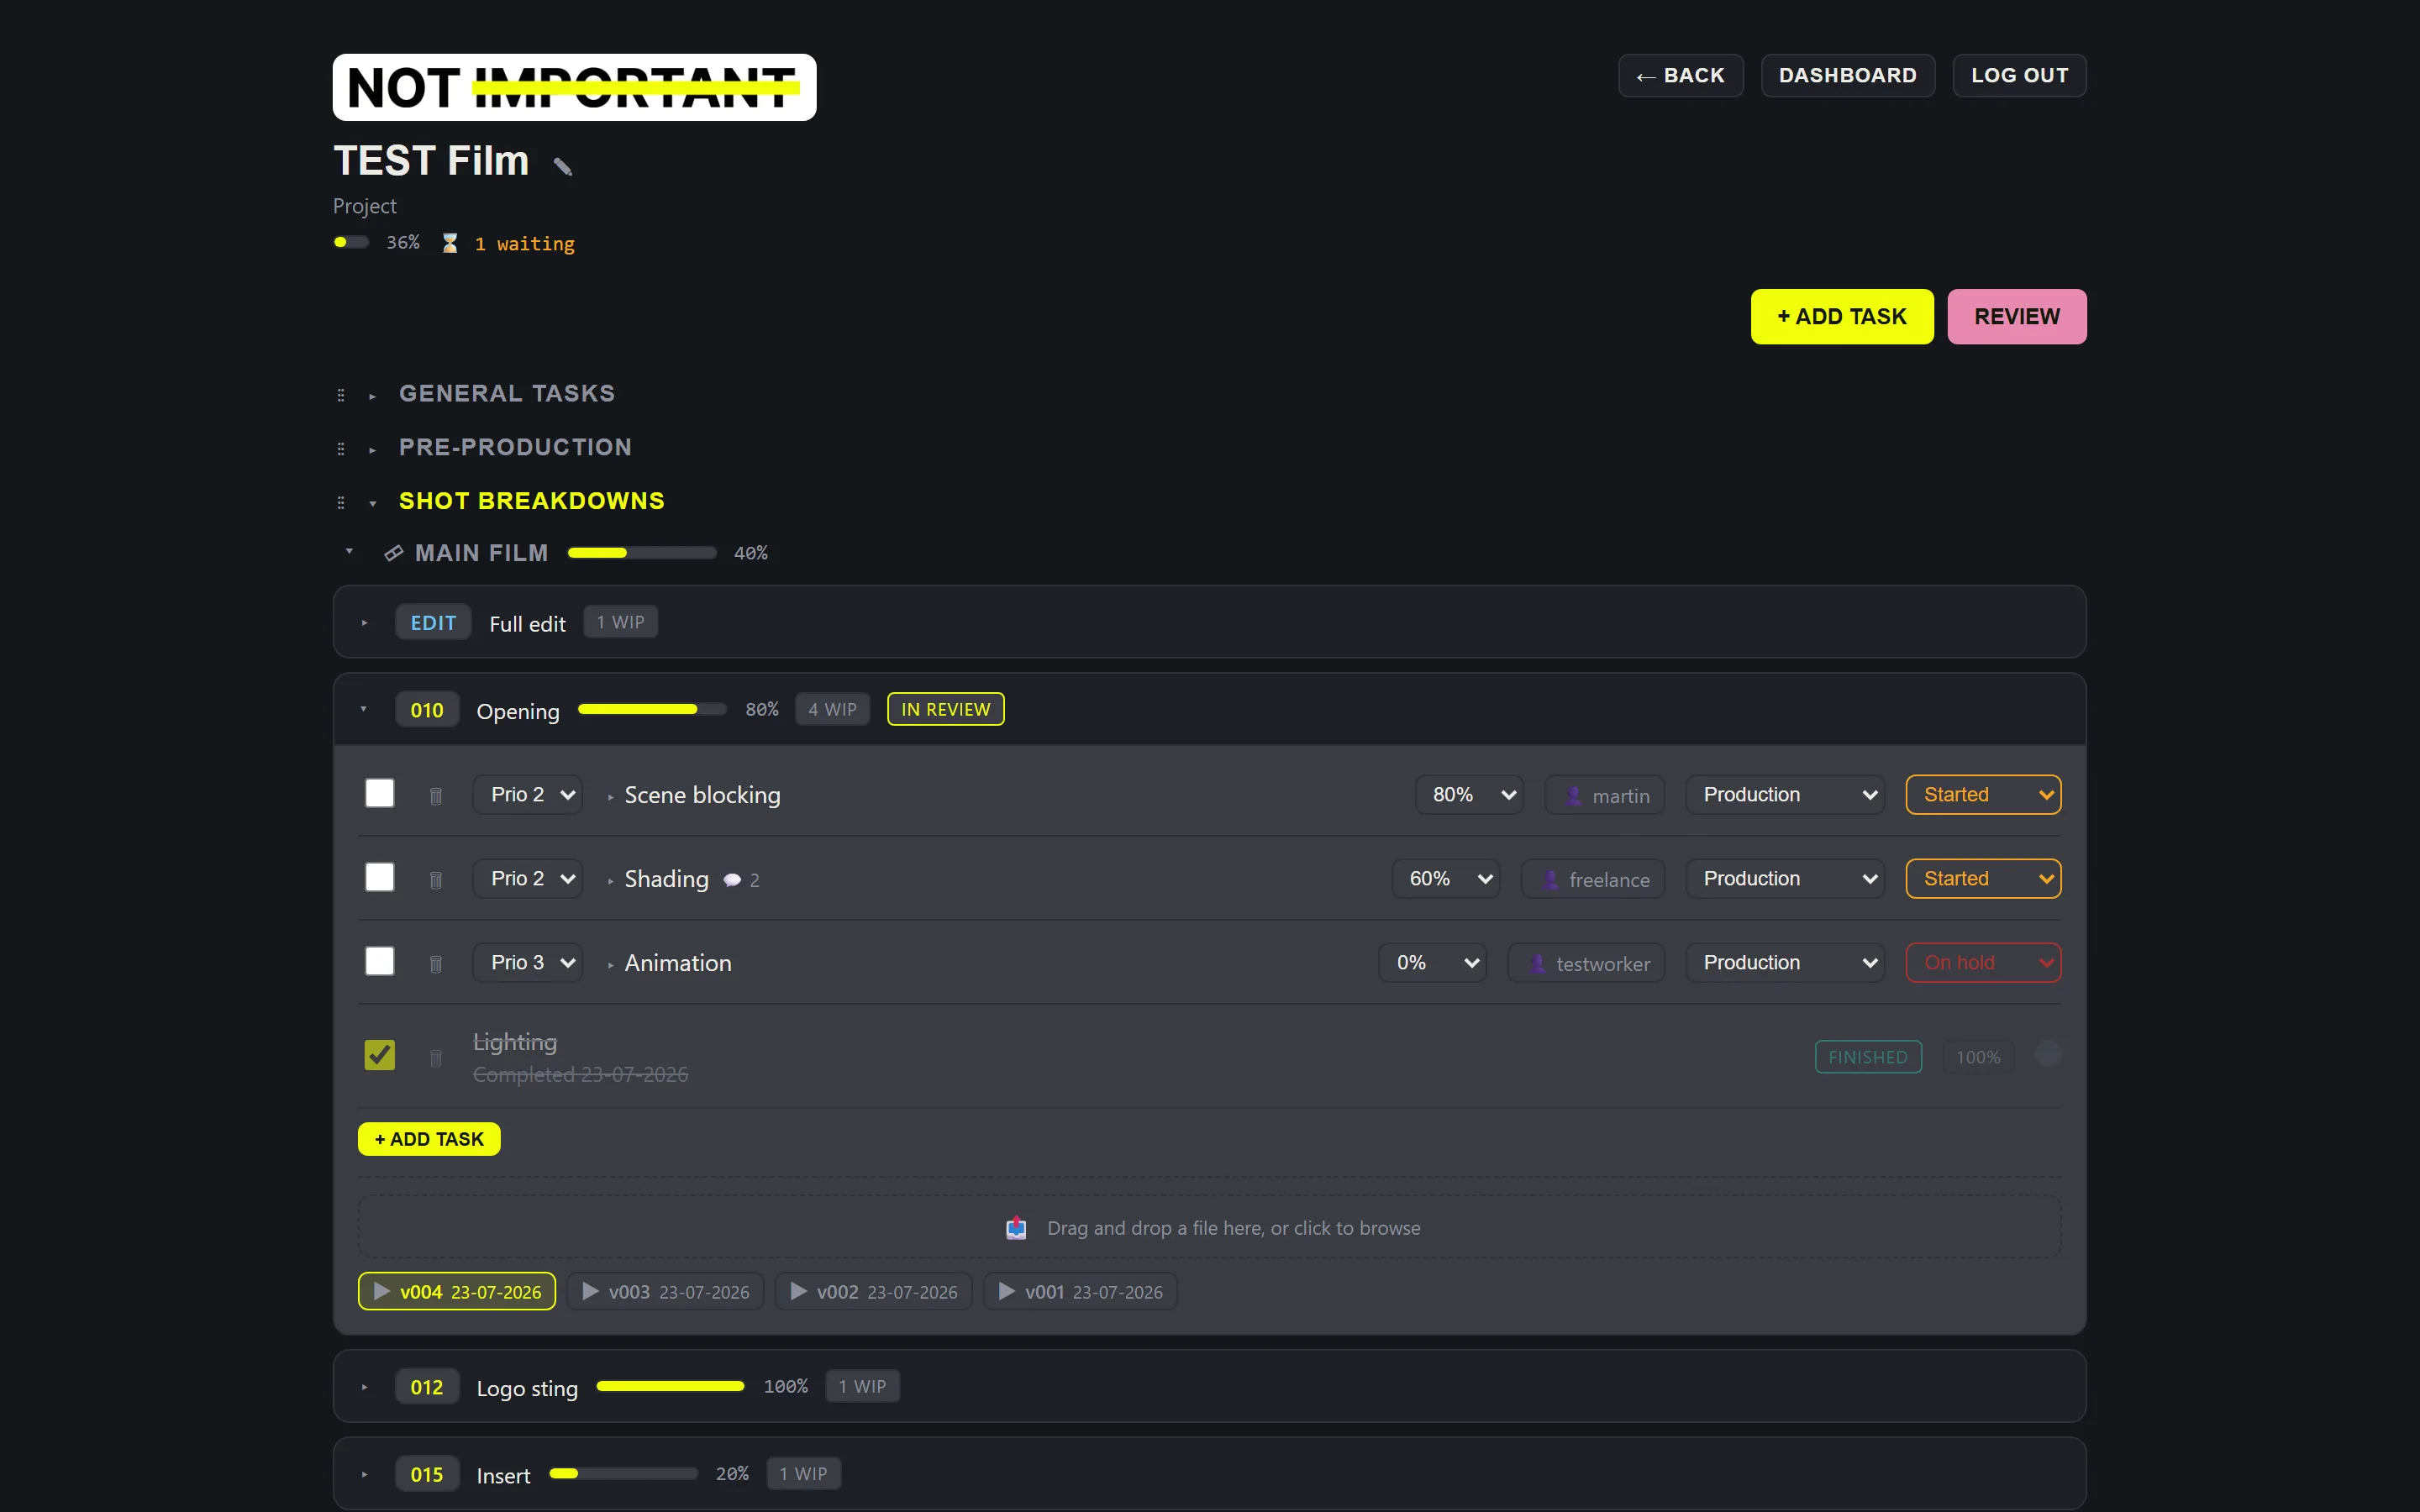
Task: Click LOG OUT
Action: (2019, 75)
